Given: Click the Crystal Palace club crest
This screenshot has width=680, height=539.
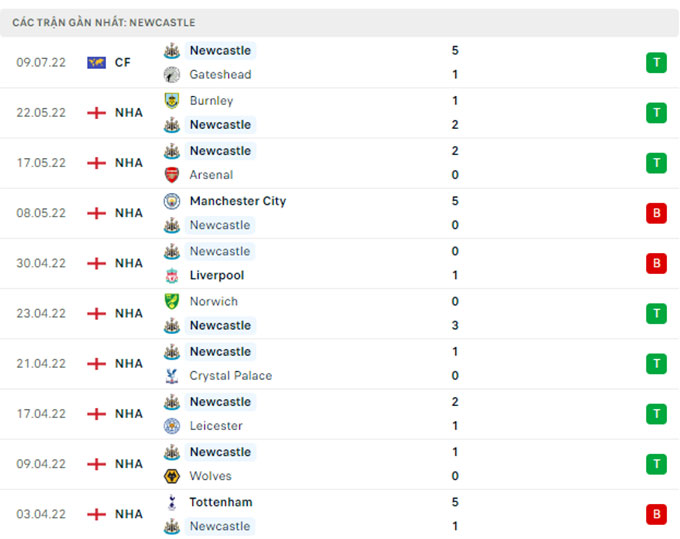Looking at the screenshot, I should [x=172, y=376].
